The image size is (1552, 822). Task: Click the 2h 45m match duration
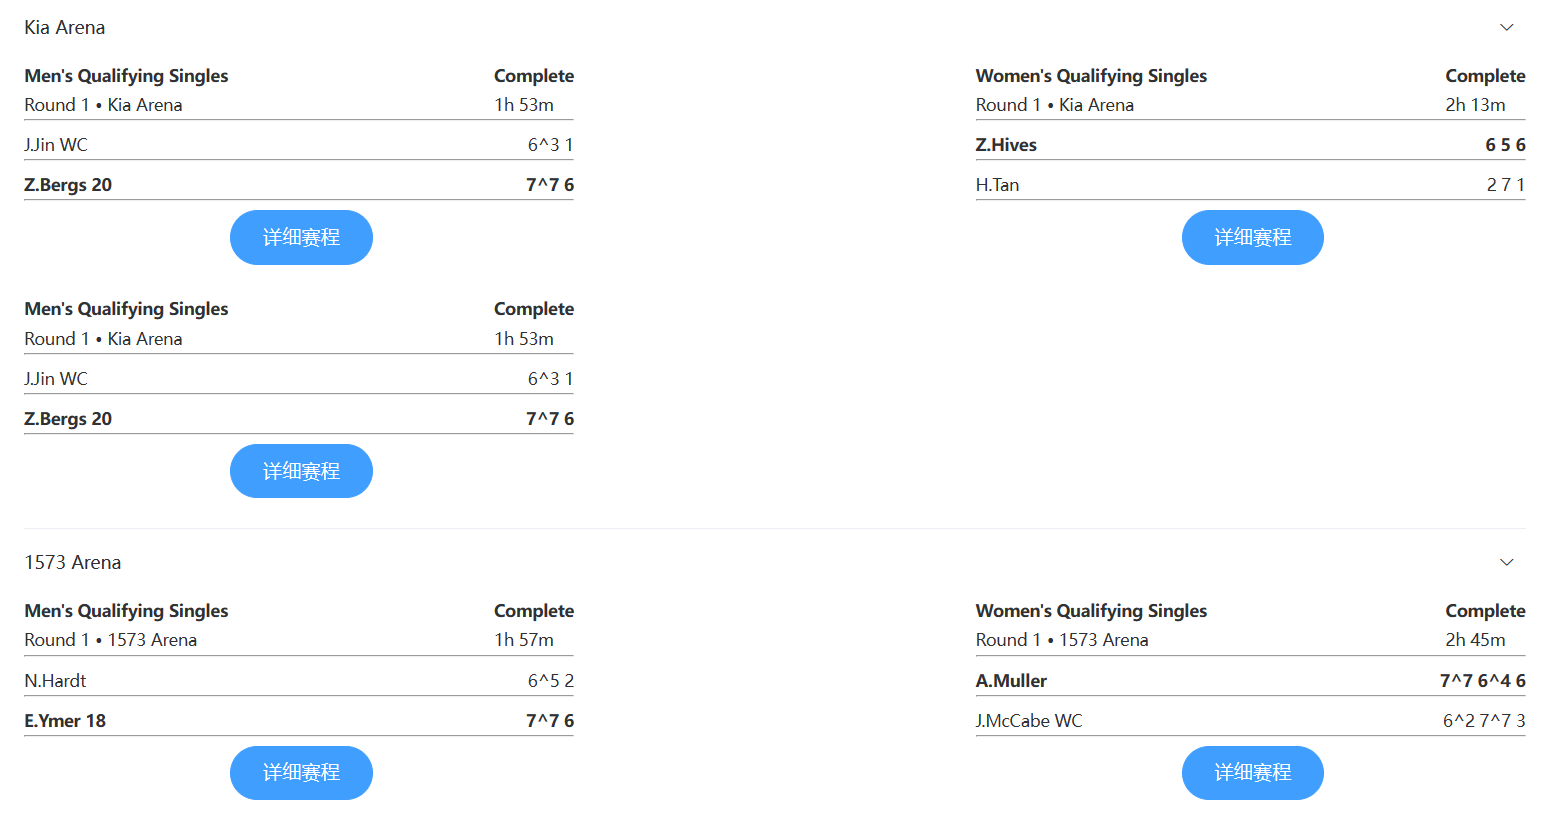(1475, 640)
